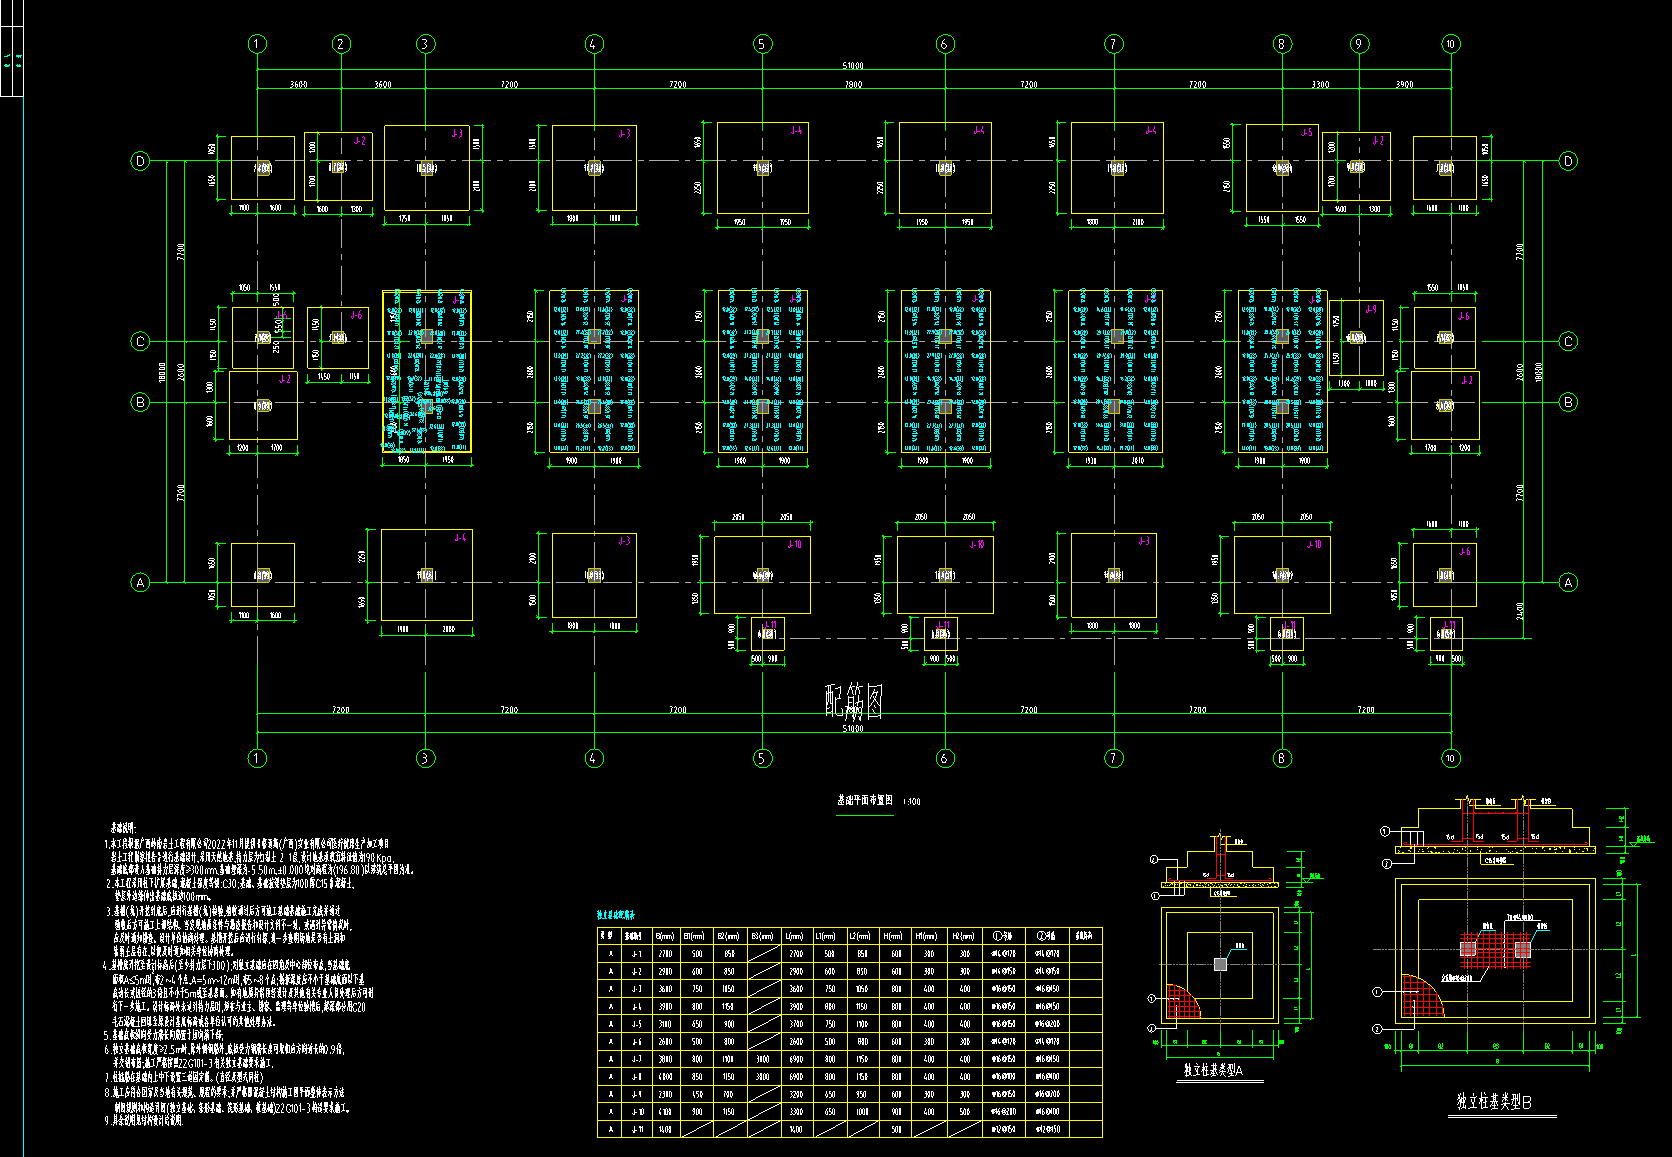The width and height of the screenshot is (1672, 1157).
Task: Pick red rebar hatch corner in type A plan
Action: (1179, 1002)
